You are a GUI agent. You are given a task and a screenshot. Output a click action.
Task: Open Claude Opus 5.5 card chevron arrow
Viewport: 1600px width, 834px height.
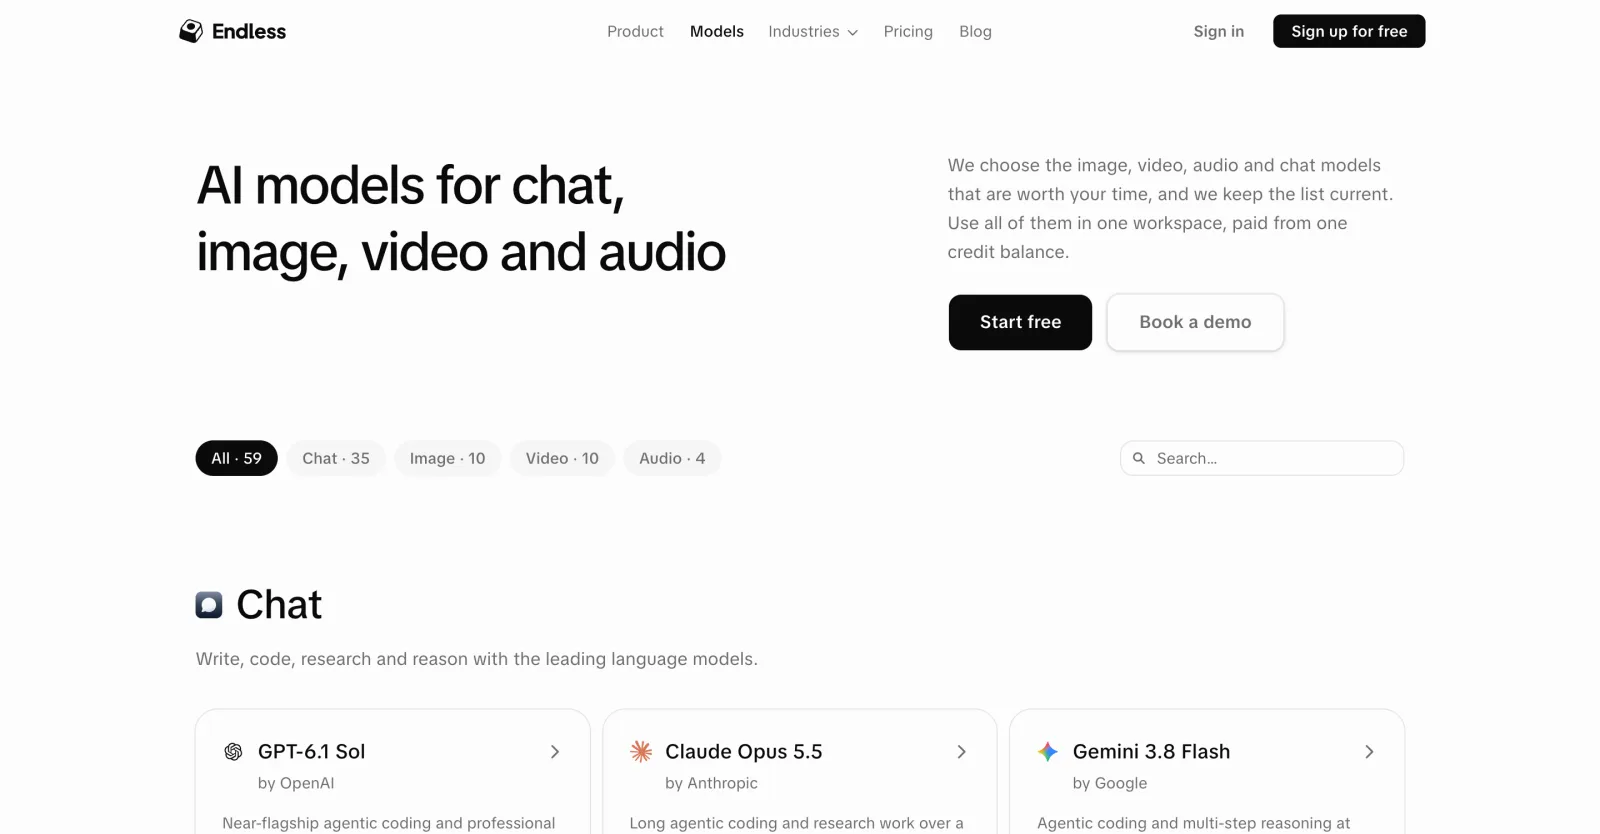point(962,752)
